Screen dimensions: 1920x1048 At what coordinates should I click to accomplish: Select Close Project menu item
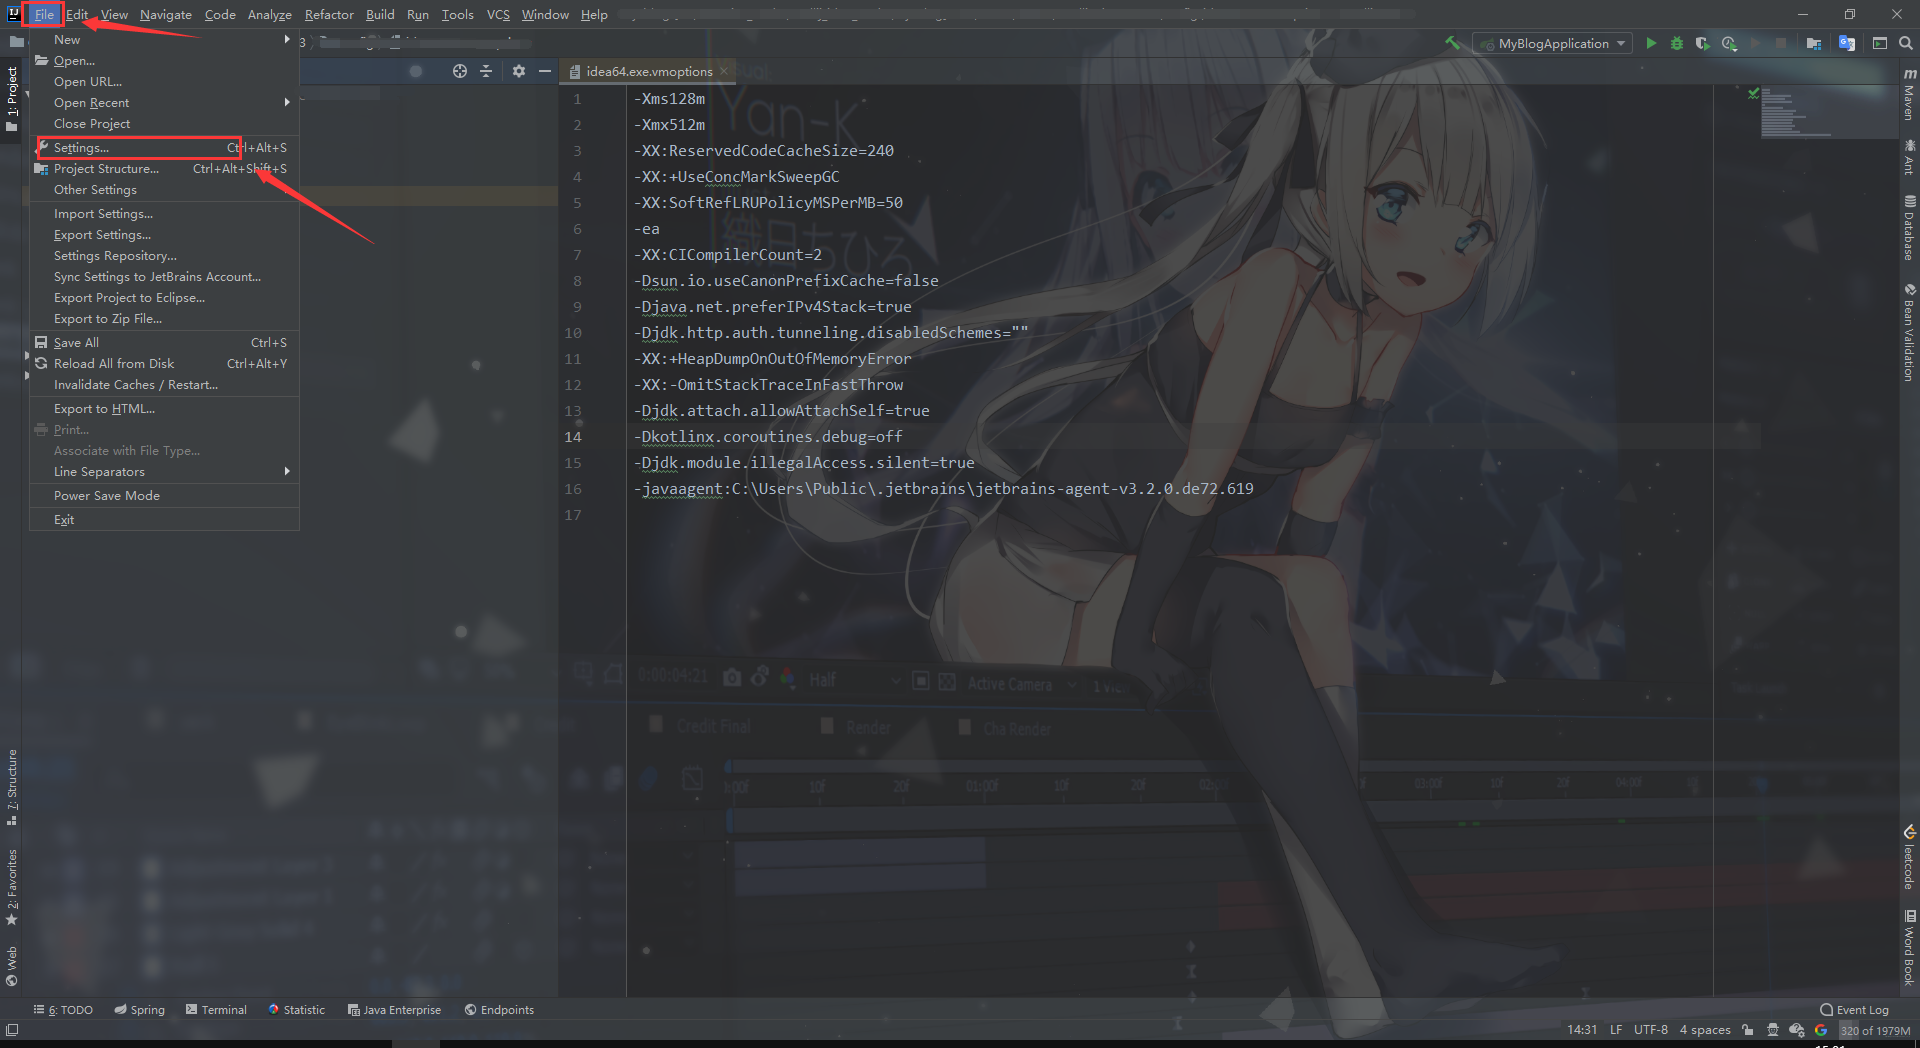coord(165,124)
